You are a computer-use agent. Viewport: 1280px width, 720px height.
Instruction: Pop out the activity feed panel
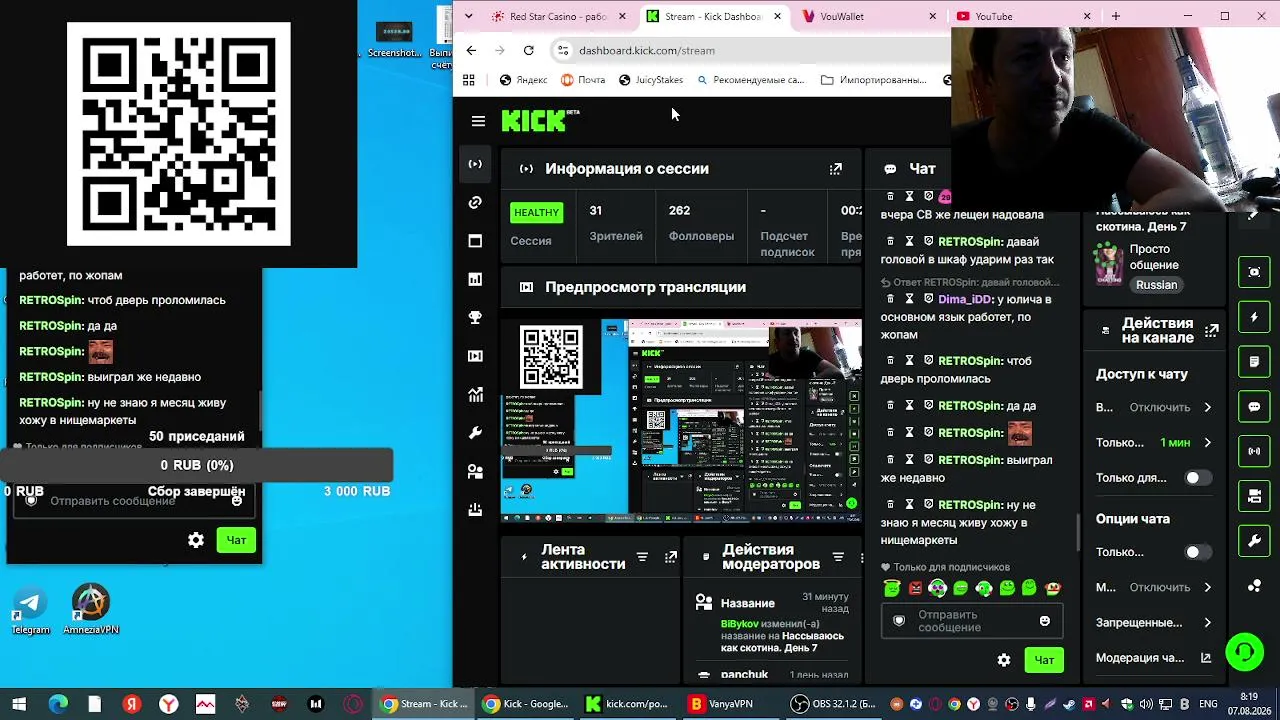[671, 557]
